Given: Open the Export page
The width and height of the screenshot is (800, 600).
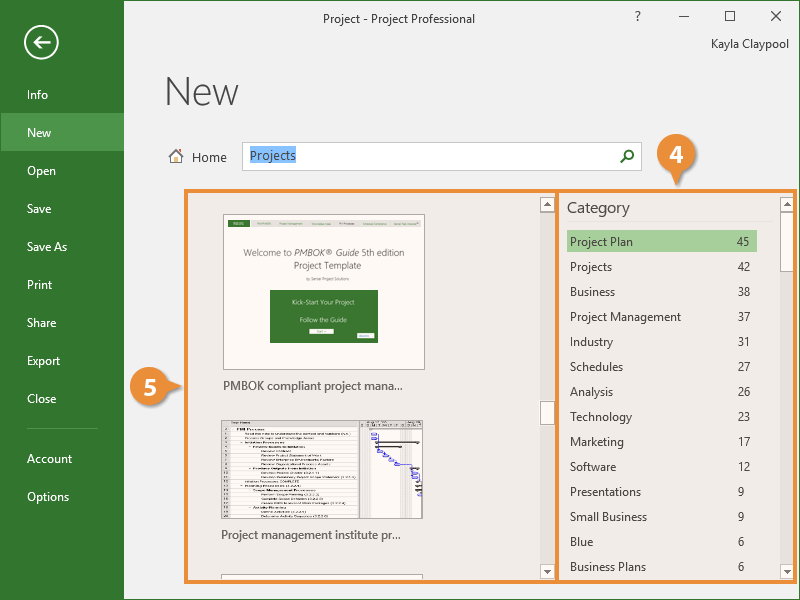Looking at the screenshot, I should coord(44,361).
